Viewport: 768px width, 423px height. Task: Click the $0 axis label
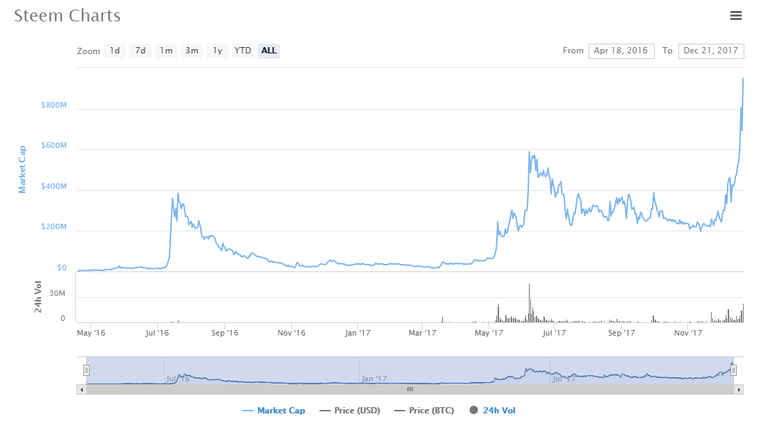coord(62,268)
